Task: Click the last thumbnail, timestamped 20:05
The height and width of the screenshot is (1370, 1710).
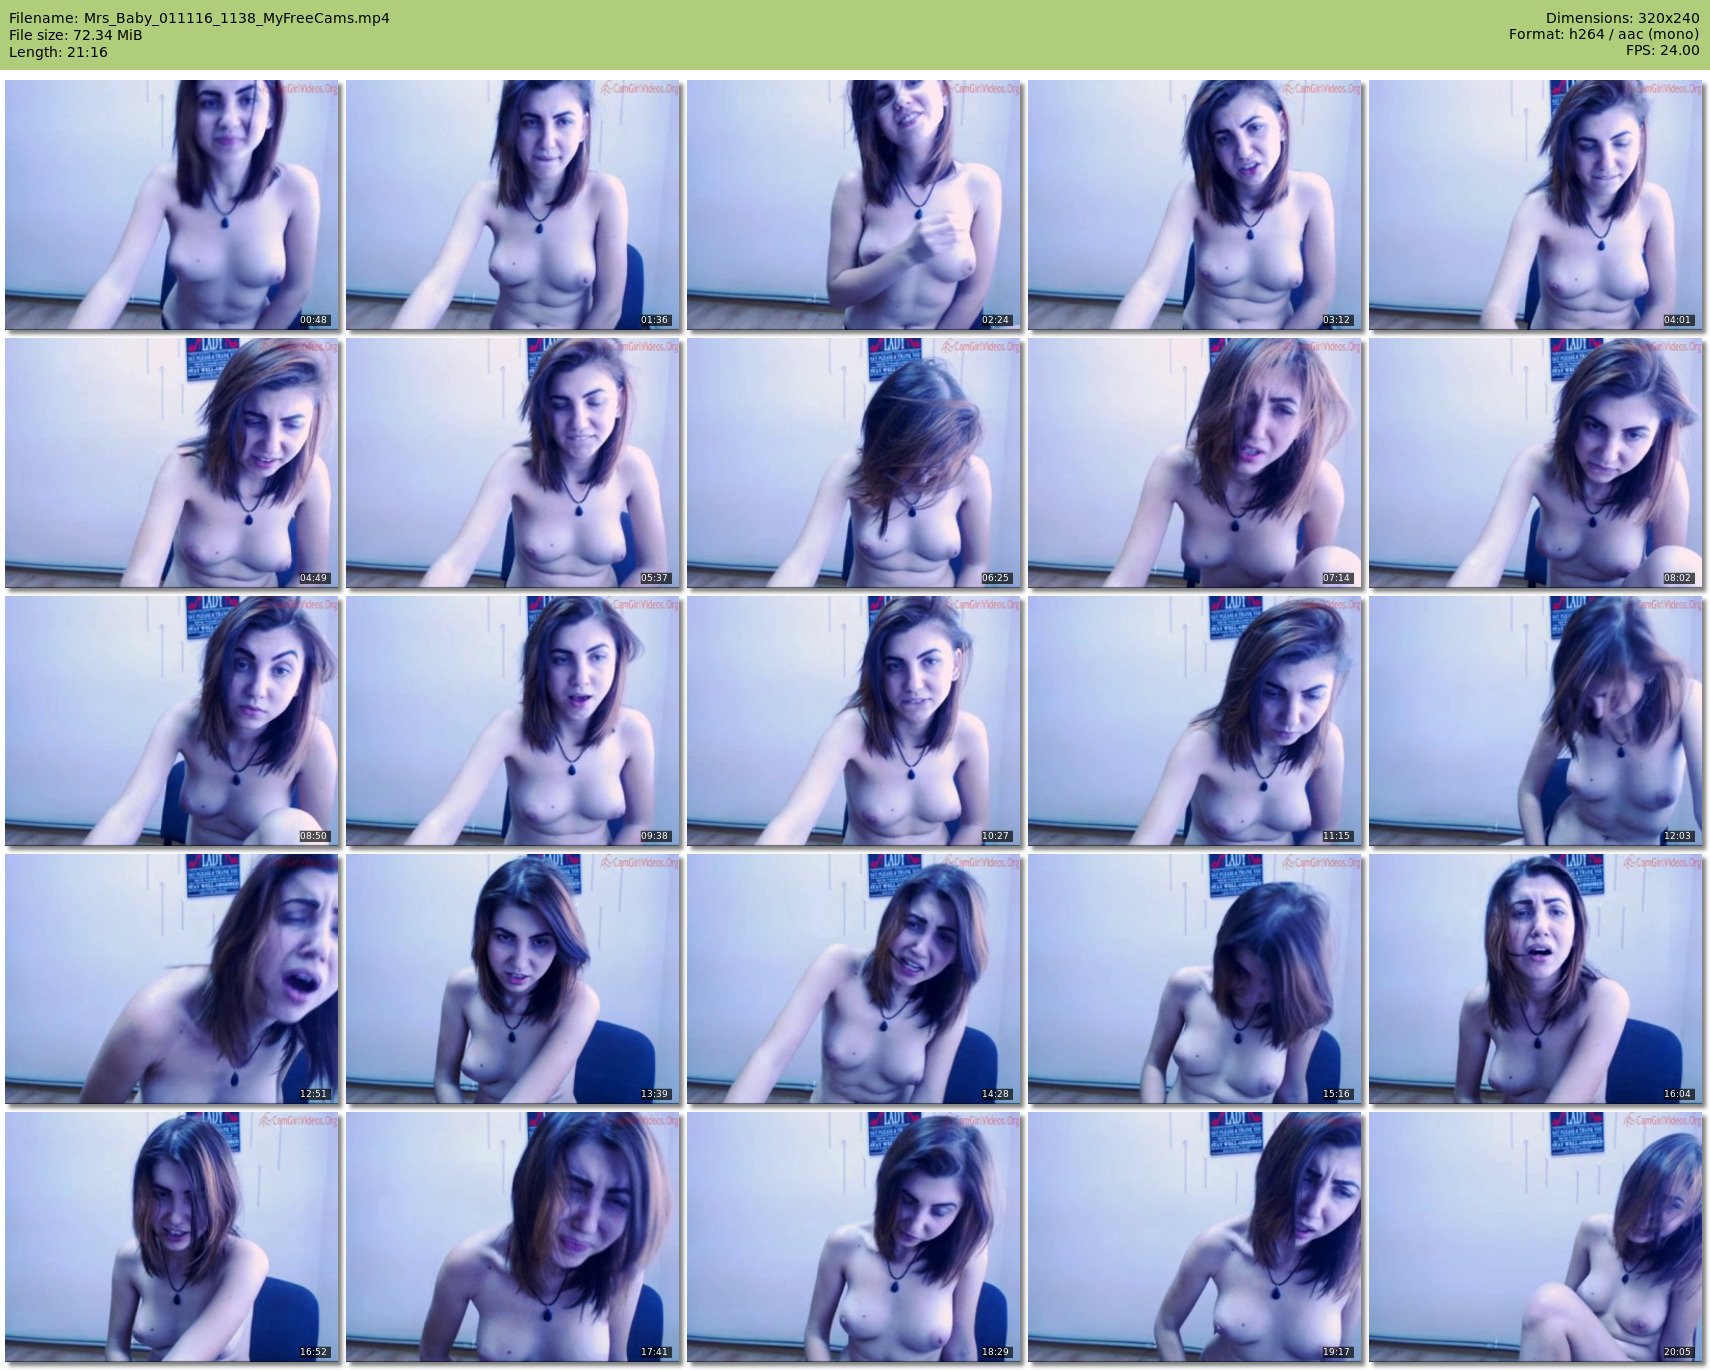Action: pyautogui.click(x=1536, y=1237)
